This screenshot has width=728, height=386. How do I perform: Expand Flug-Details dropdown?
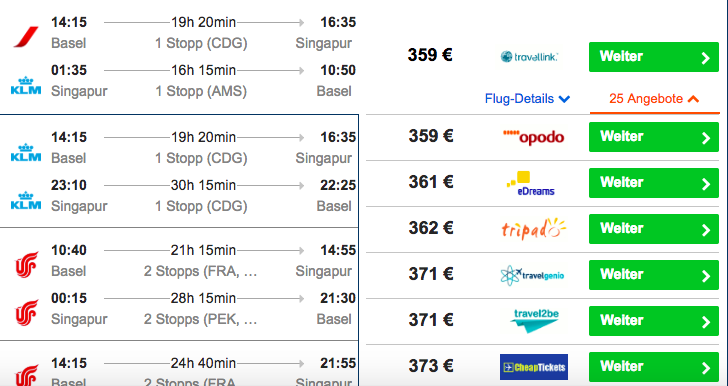pyautogui.click(x=527, y=99)
